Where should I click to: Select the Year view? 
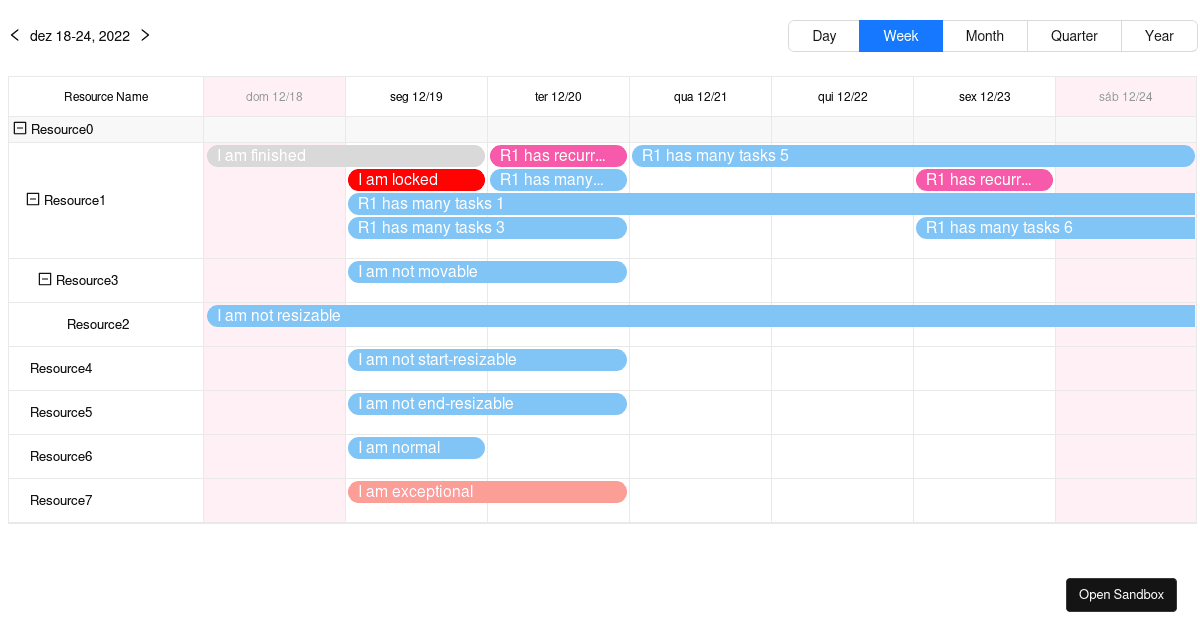pos(1159,36)
